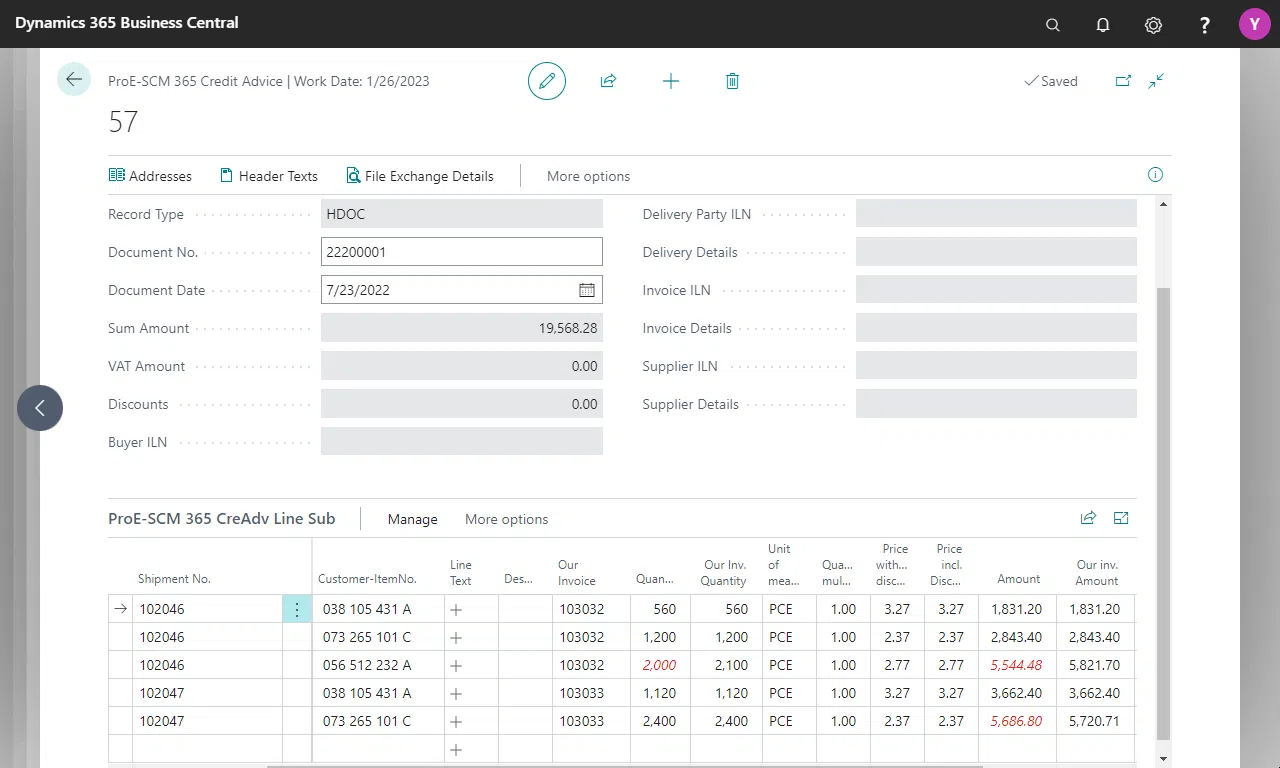Go back with the arrow button
Viewport: 1280px width, 768px height.
[74, 79]
